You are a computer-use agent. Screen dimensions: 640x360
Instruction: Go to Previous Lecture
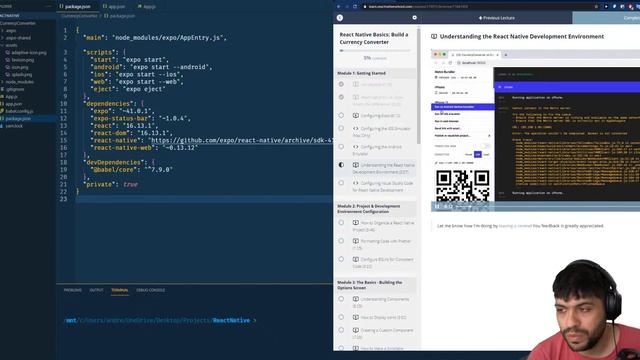tap(496, 18)
